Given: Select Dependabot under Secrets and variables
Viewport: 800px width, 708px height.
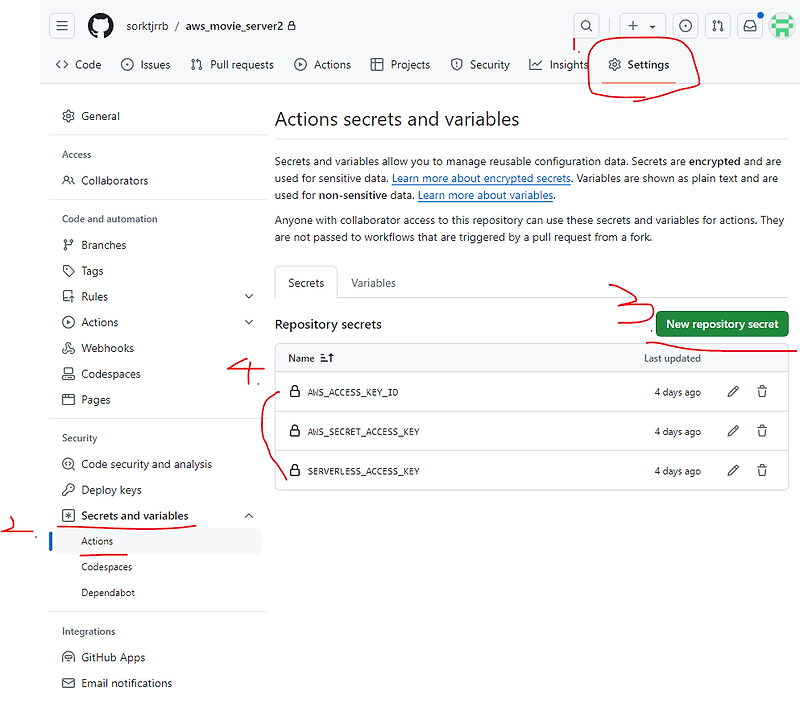Looking at the screenshot, I should click(x=108, y=592).
